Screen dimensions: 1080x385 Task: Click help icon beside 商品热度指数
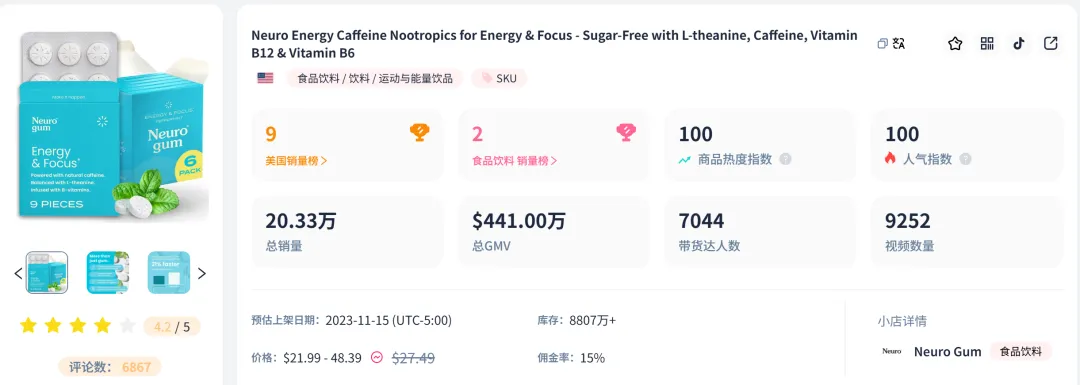[785, 159]
